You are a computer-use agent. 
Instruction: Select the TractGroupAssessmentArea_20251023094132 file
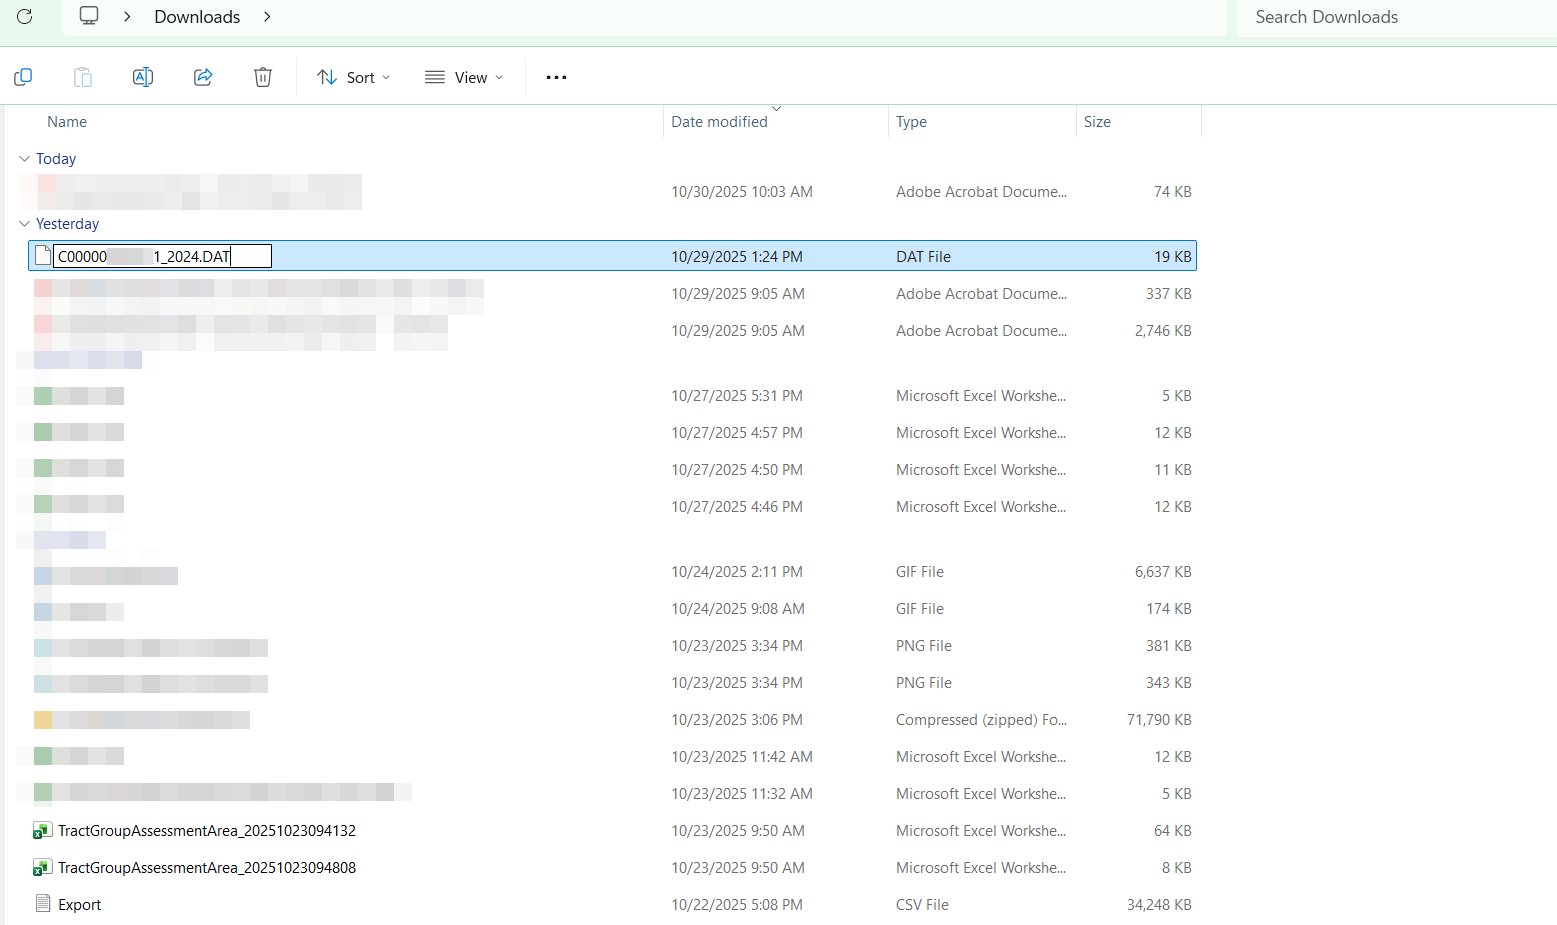point(206,831)
